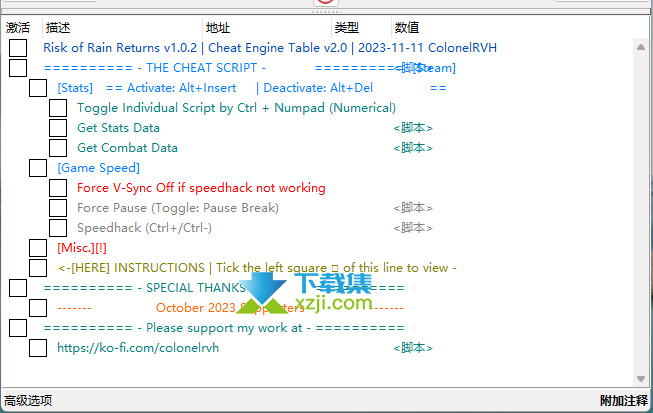Enable THE CHEAT SCRIPT row checkbox
This screenshot has width=653, height=413.
click(x=18, y=68)
